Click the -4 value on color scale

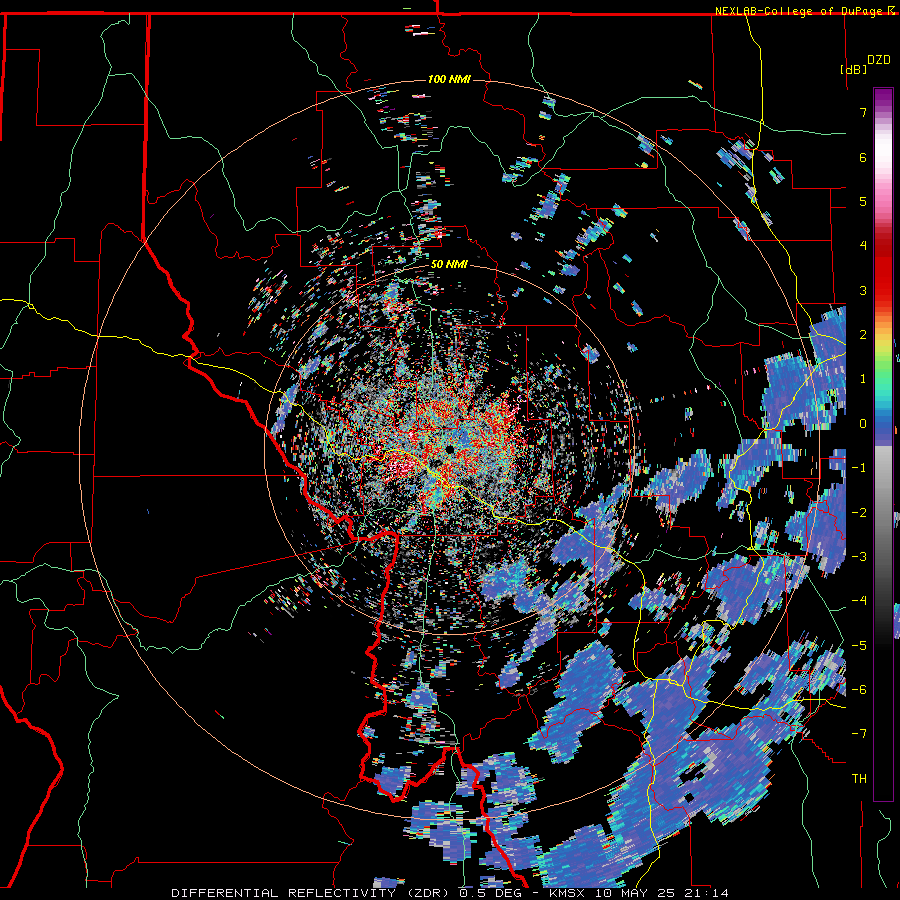point(859,601)
